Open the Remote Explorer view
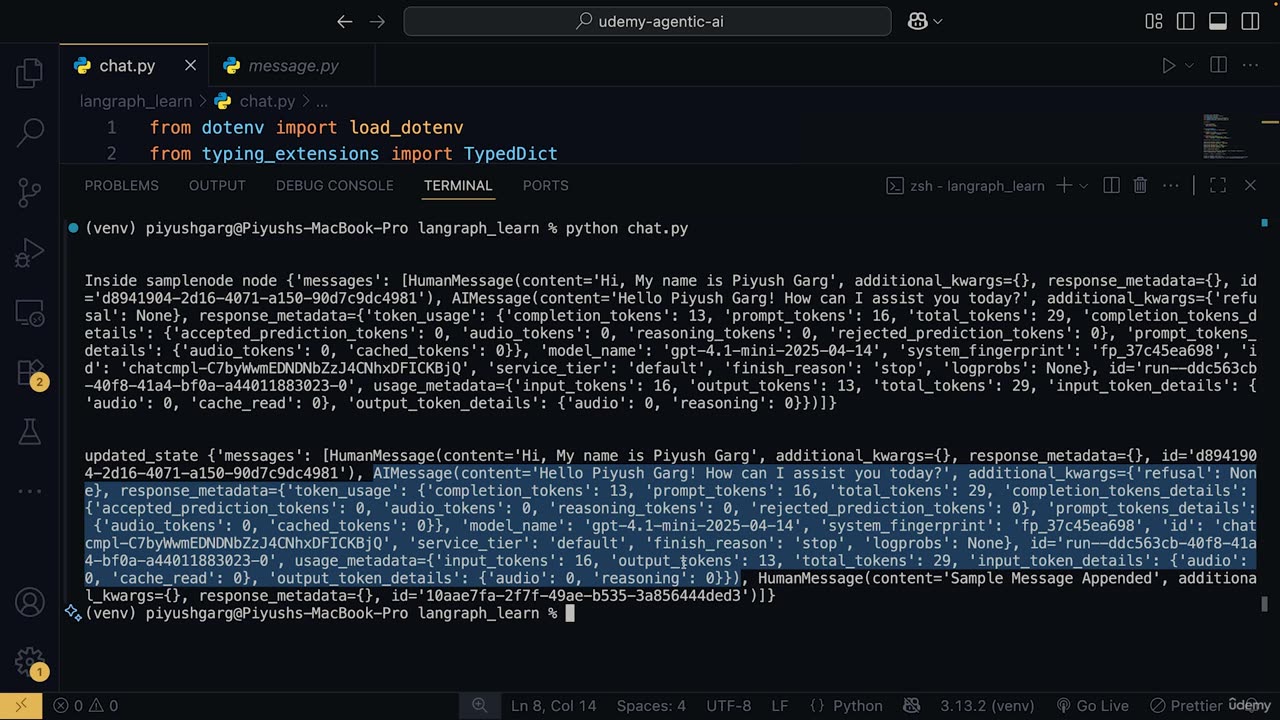The width and height of the screenshot is (1280, 720). (29, 312)
